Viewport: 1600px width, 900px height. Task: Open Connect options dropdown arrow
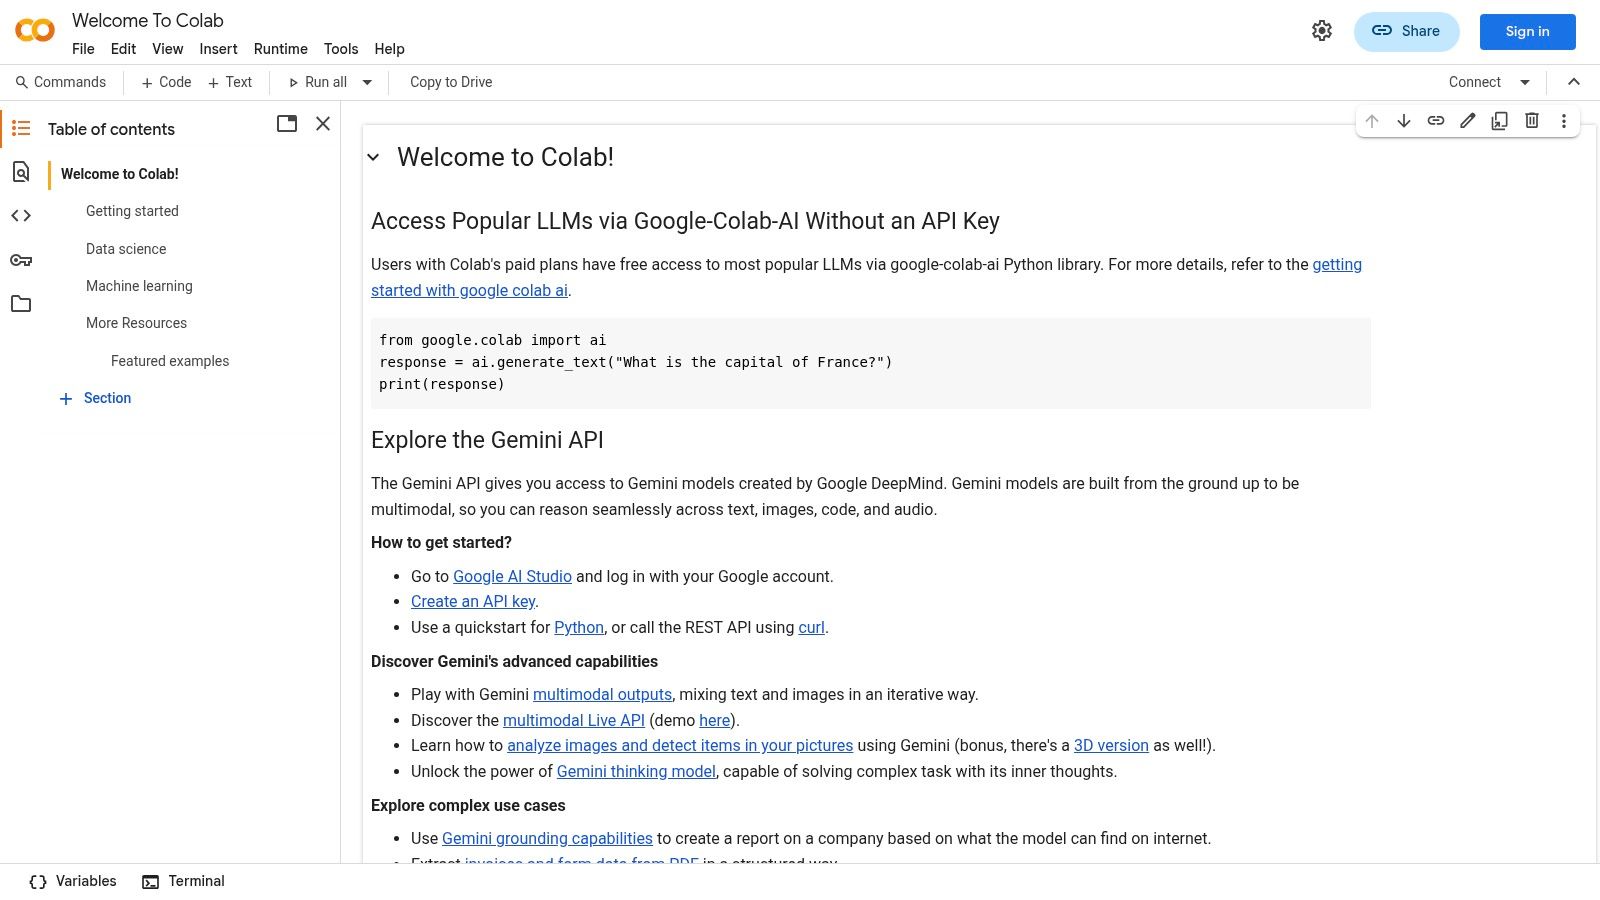coord(1525,82)
